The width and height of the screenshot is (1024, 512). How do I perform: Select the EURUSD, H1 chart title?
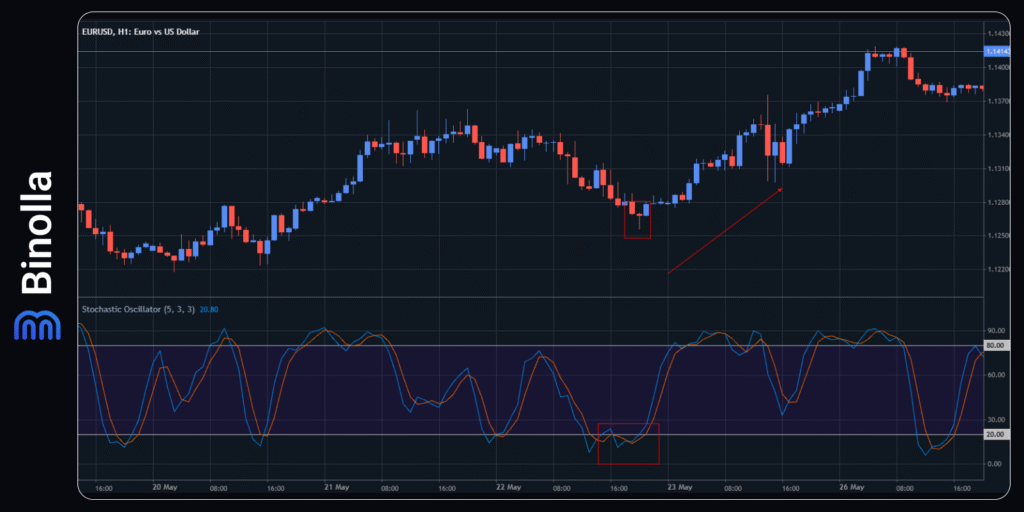point(141,33)
